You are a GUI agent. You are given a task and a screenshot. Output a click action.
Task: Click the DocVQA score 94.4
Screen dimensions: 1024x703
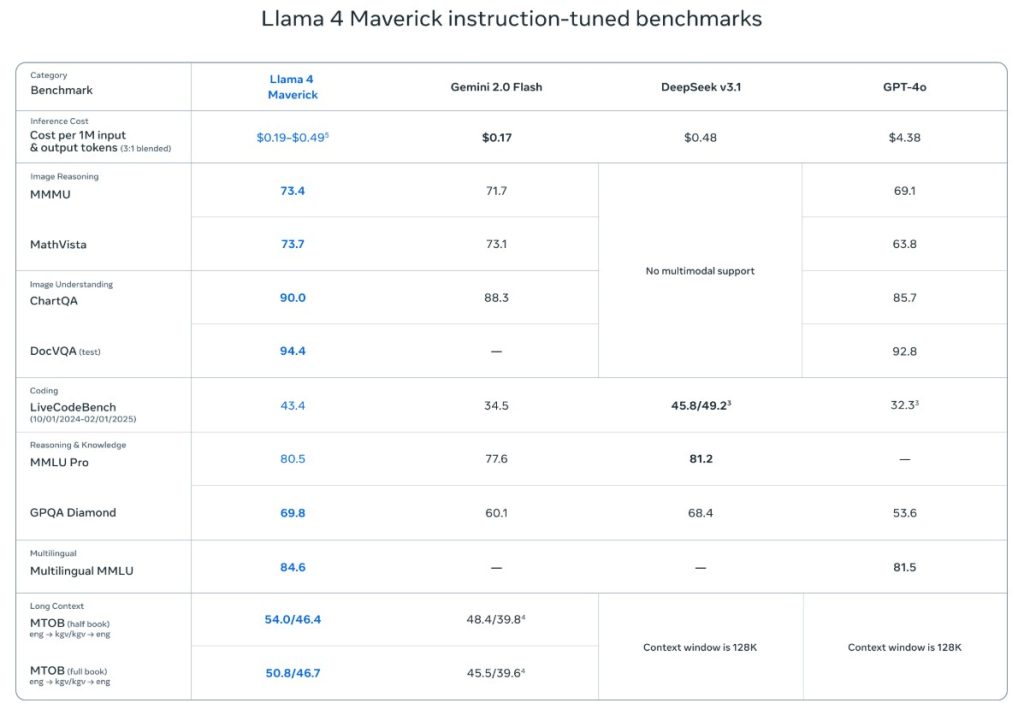(x=292, y=351)
